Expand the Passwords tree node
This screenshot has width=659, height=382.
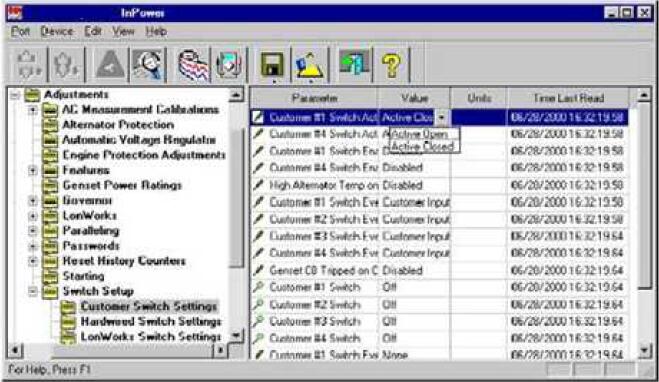(33, 246)
